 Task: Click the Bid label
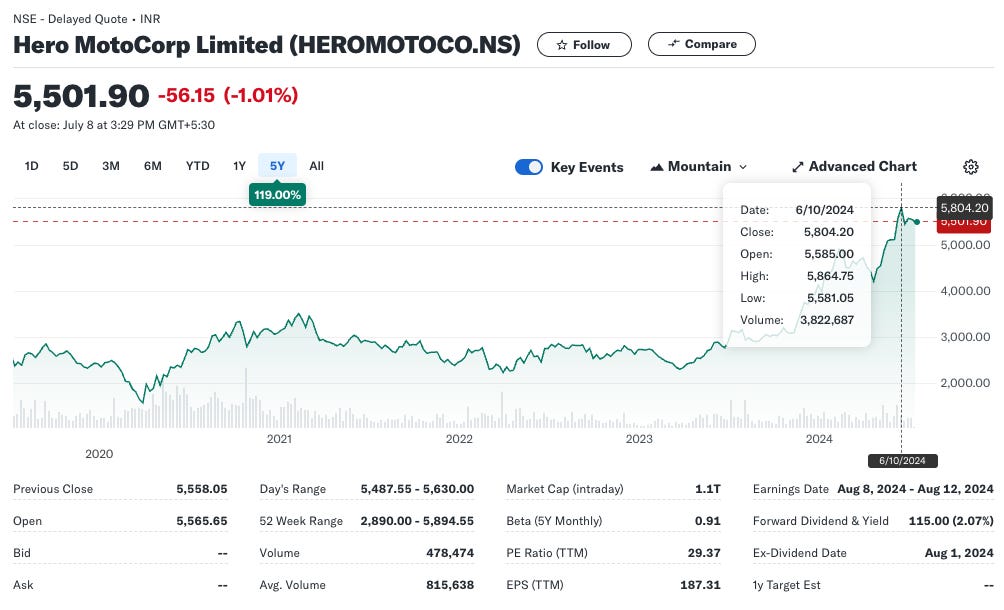(22, 553)
